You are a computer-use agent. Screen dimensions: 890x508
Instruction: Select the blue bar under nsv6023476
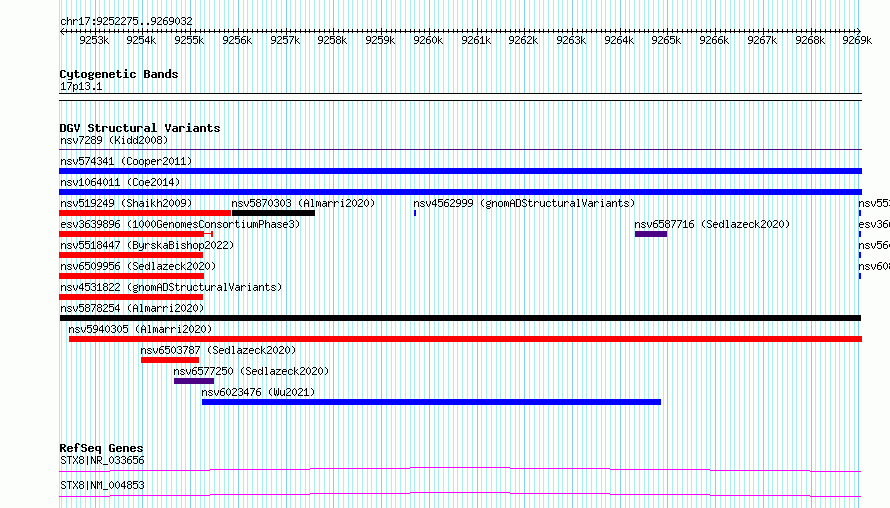coord(431,402)
